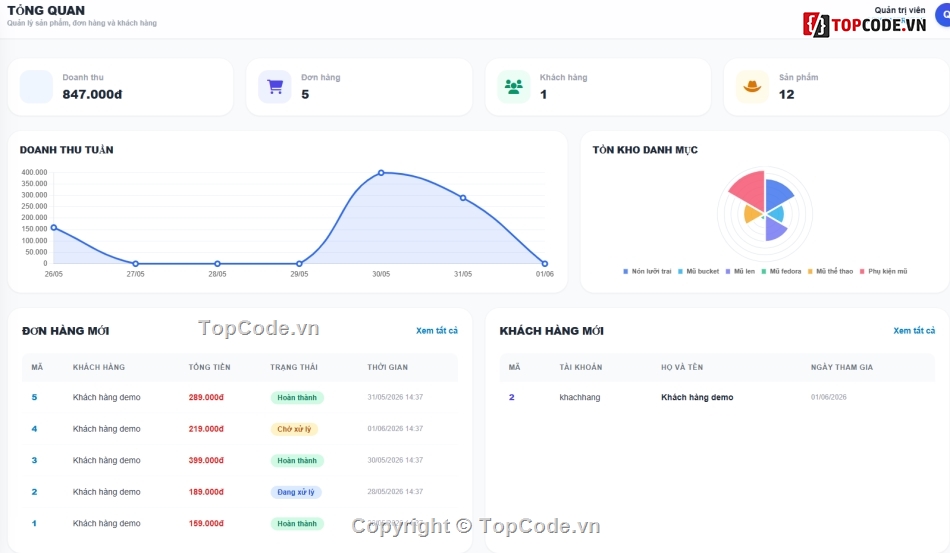The width and height of the screenshot is (950, 553).
Task: Click timestamp '01/06/2026 14:37'
Action: (x=395, y=429)
